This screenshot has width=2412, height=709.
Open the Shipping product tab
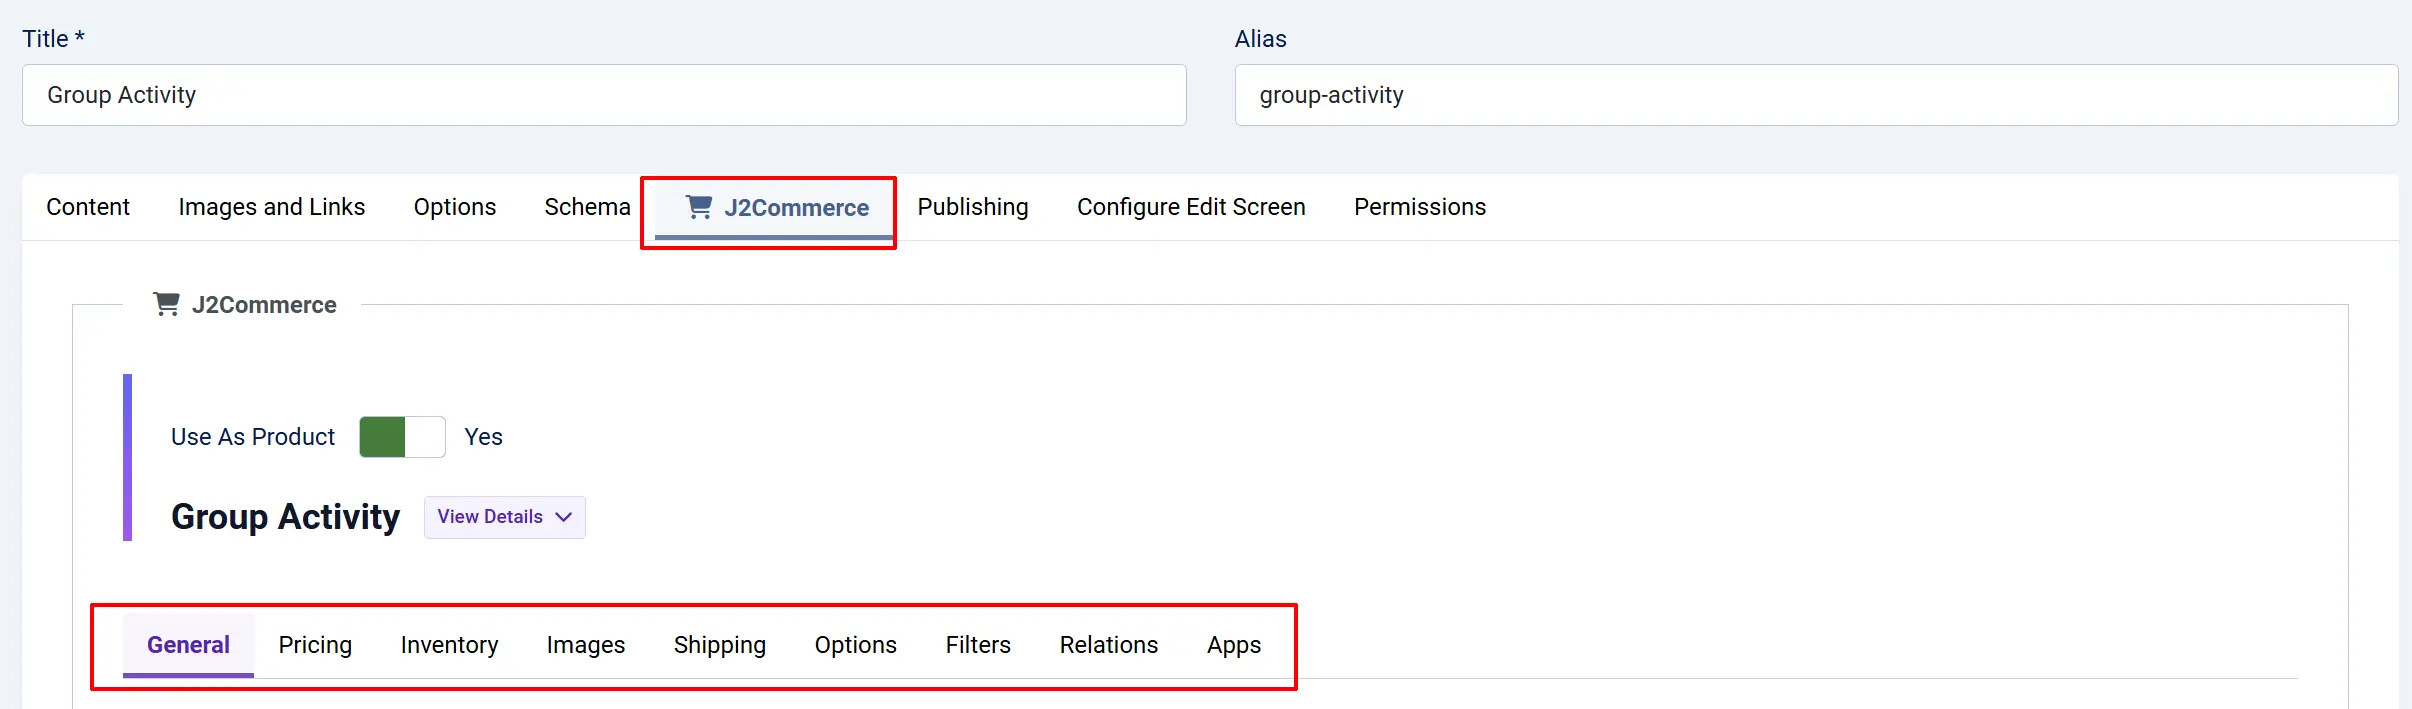click(720, 645)
